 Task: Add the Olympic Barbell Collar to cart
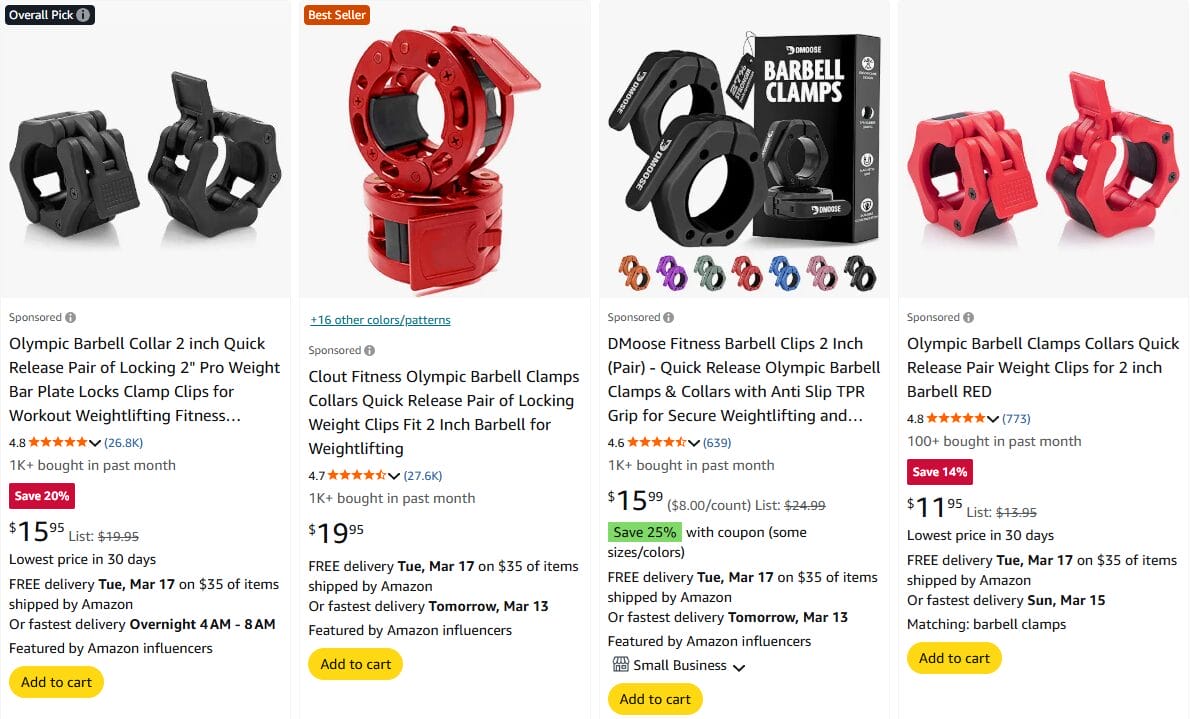pyautogui.click(x=55, y=681)
